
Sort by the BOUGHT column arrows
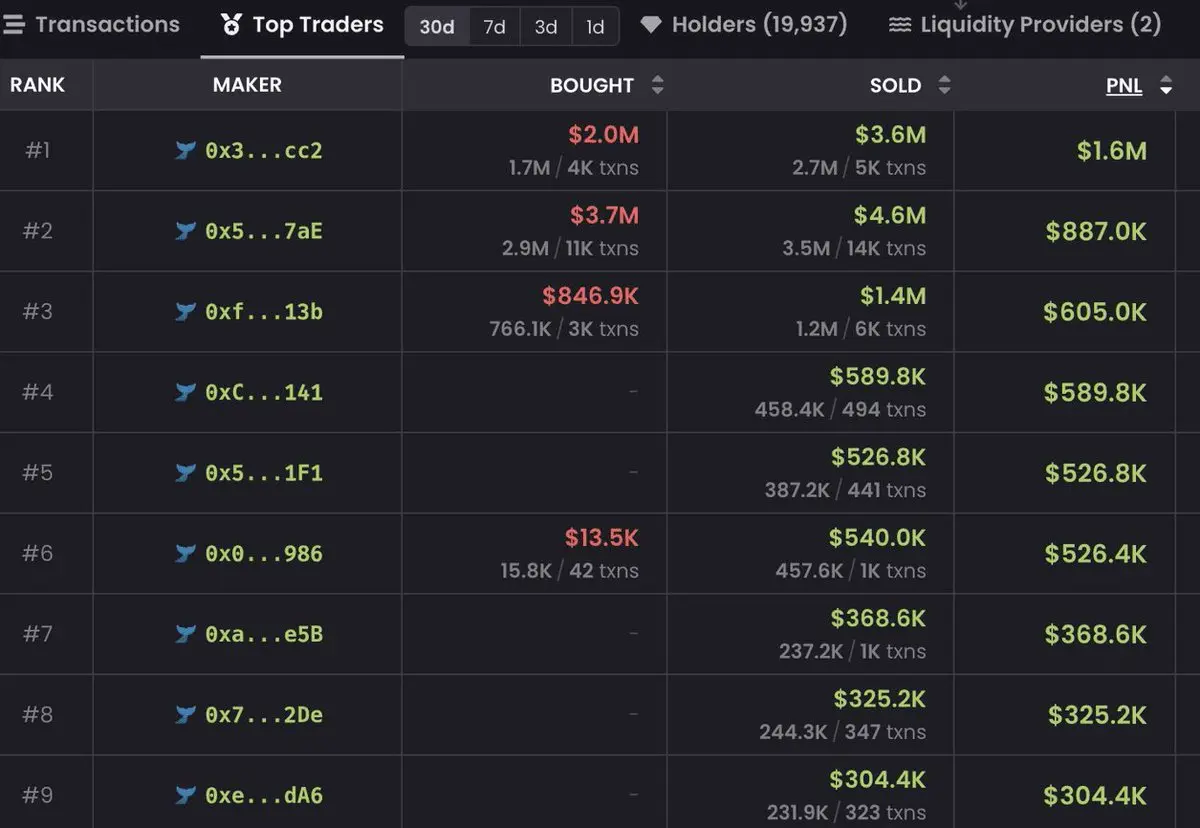[x=657, y=85]
